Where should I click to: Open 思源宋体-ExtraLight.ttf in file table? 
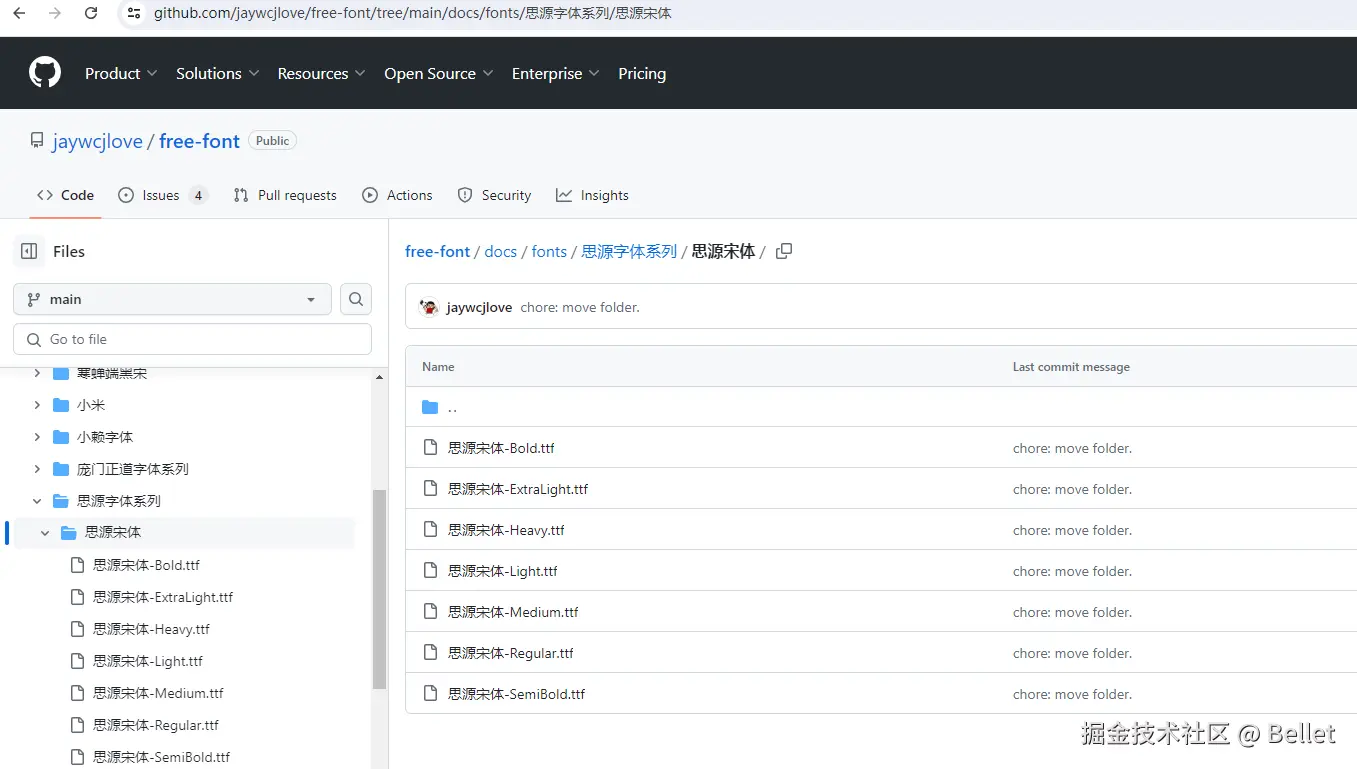coord(518,489)
